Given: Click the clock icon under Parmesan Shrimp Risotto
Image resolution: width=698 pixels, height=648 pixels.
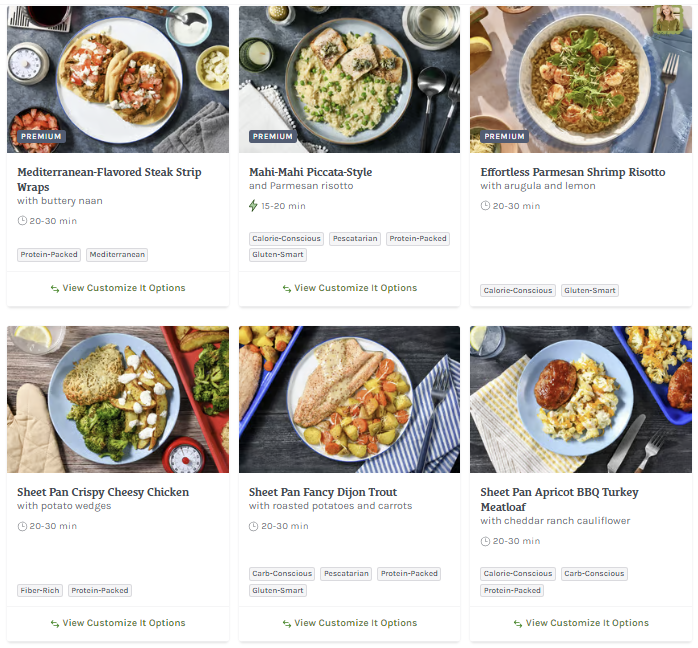Looking at the screenshot, I should (x=485, y=206).
